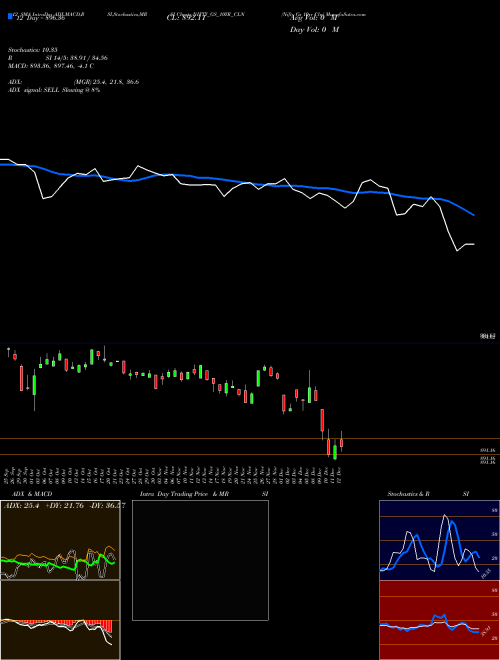Click the Avg Vol: 0 M label

click(314, 18)
